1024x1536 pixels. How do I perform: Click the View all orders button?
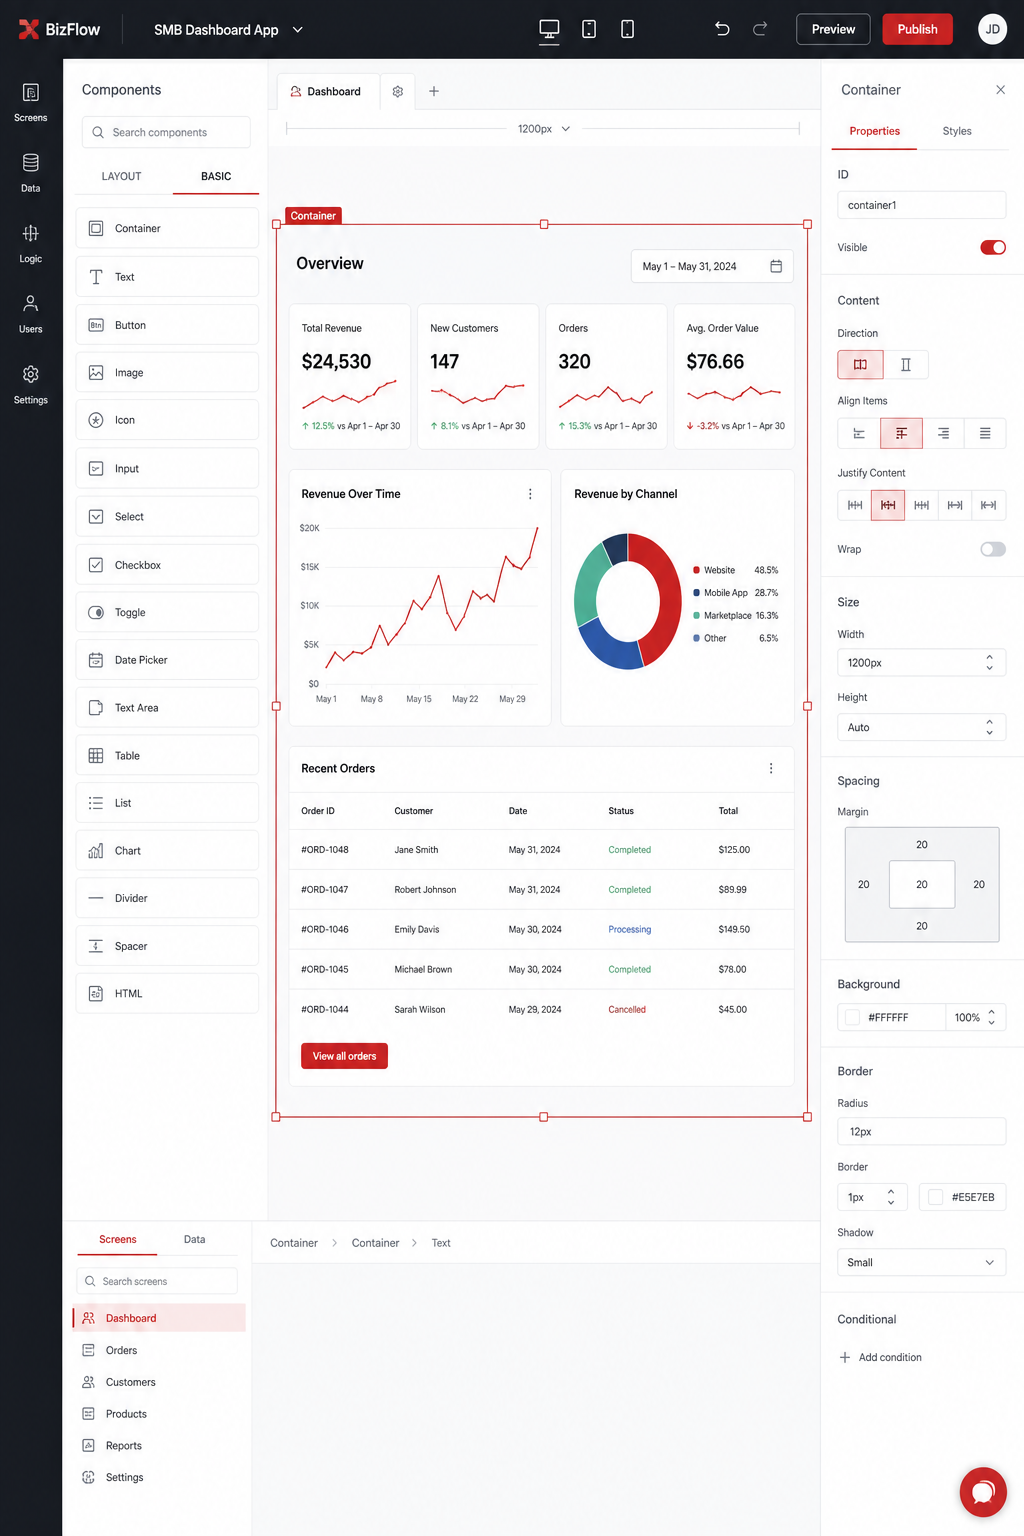click(344, 1056)
